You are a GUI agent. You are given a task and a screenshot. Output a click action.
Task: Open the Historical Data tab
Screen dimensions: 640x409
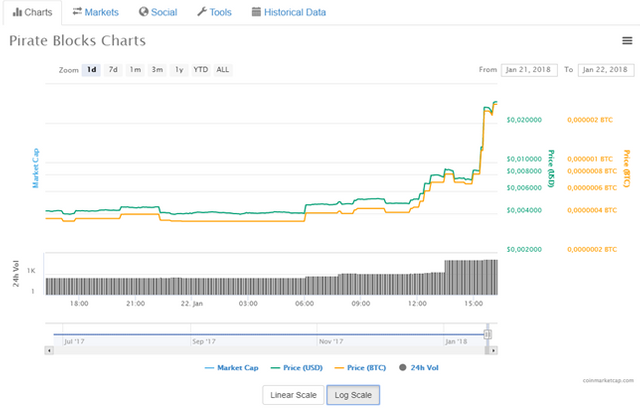tap(289, 12)
